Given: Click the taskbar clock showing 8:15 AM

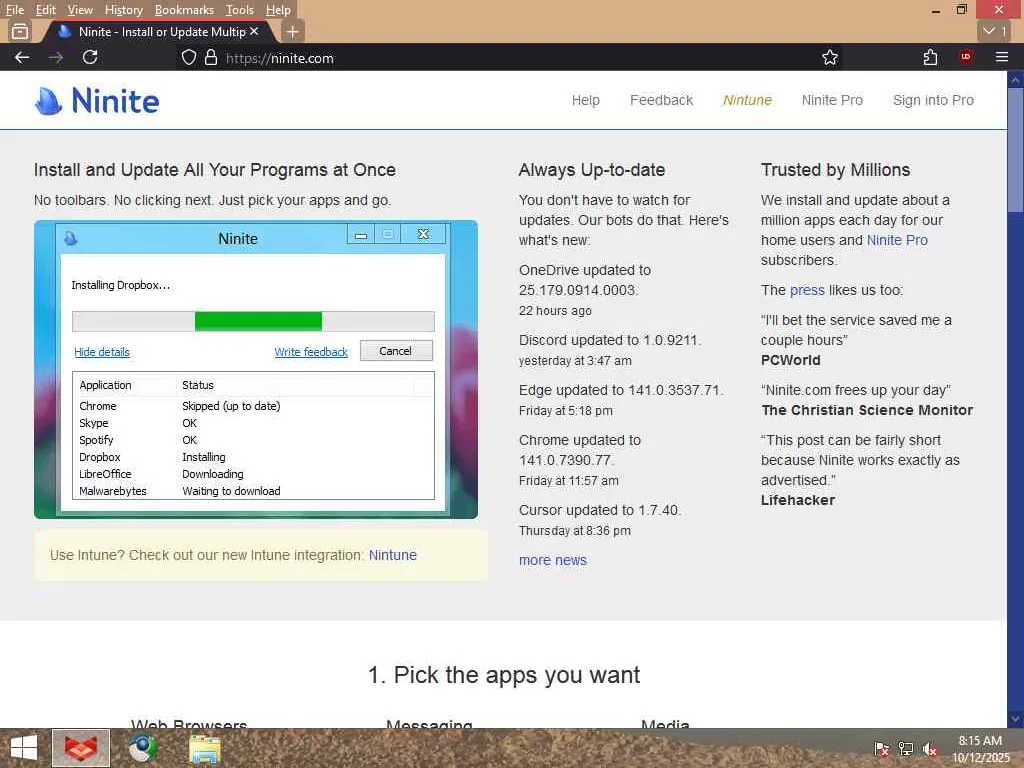Looking at the screenshot, I should (980, 748).
